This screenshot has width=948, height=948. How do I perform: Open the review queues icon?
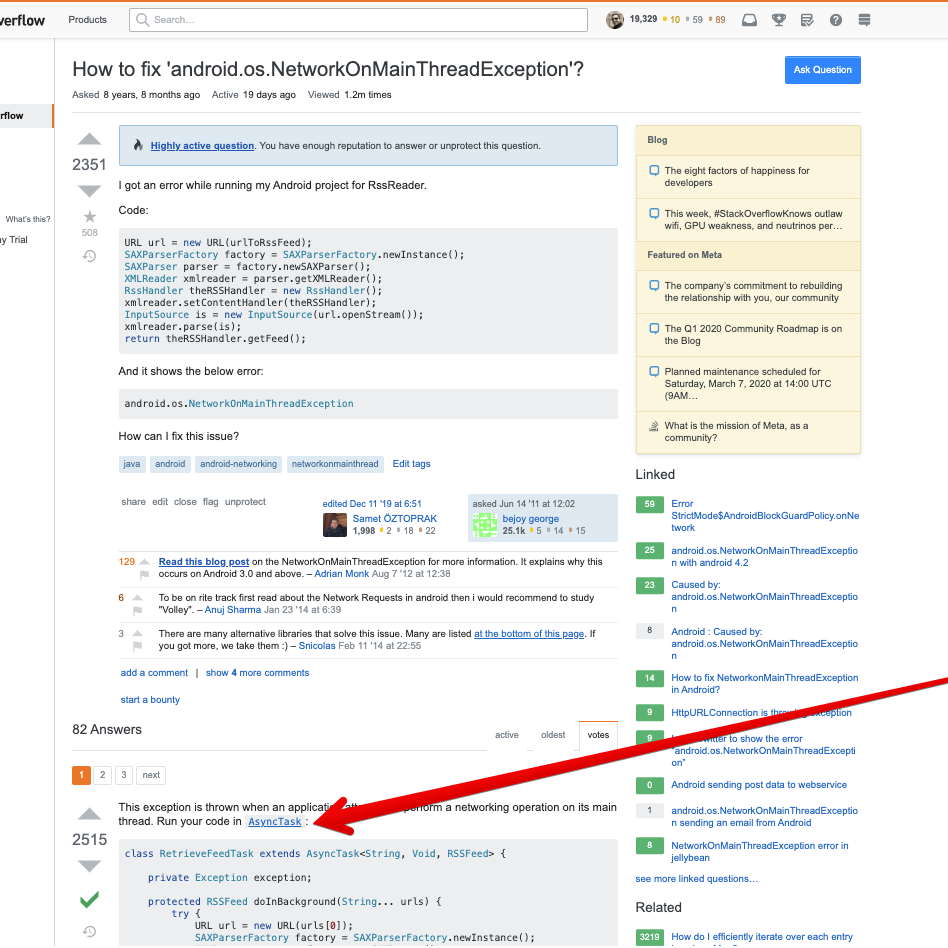click(x=807, y=19)
